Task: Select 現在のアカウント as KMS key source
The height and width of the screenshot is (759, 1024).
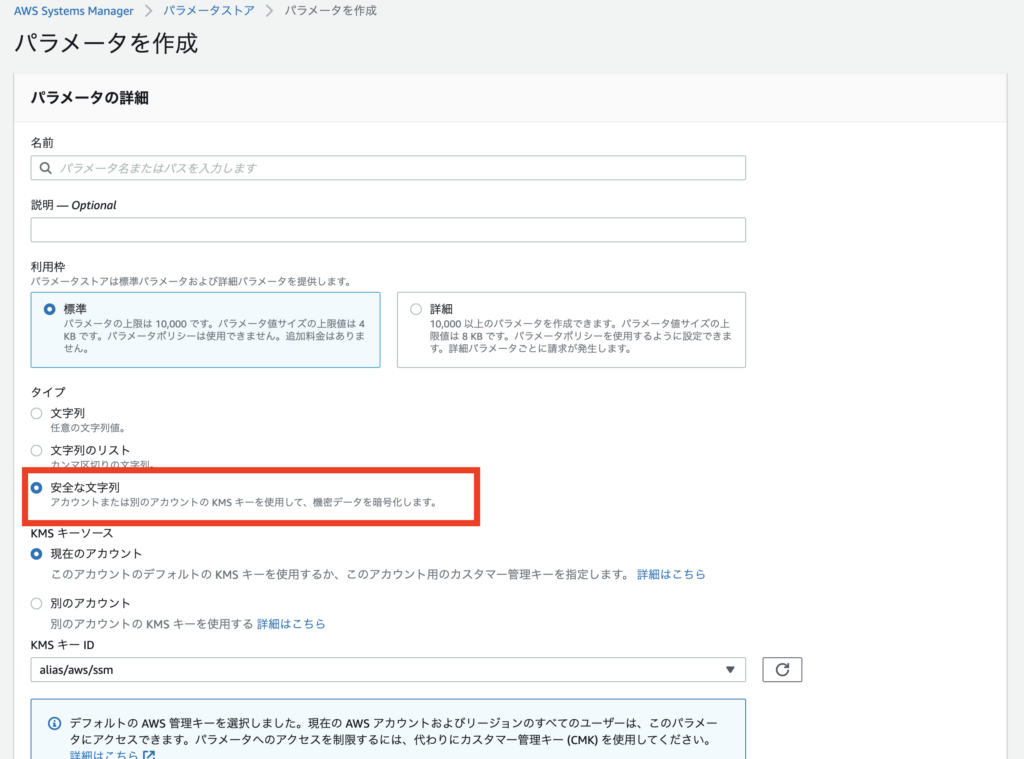Action: [37, 554]
